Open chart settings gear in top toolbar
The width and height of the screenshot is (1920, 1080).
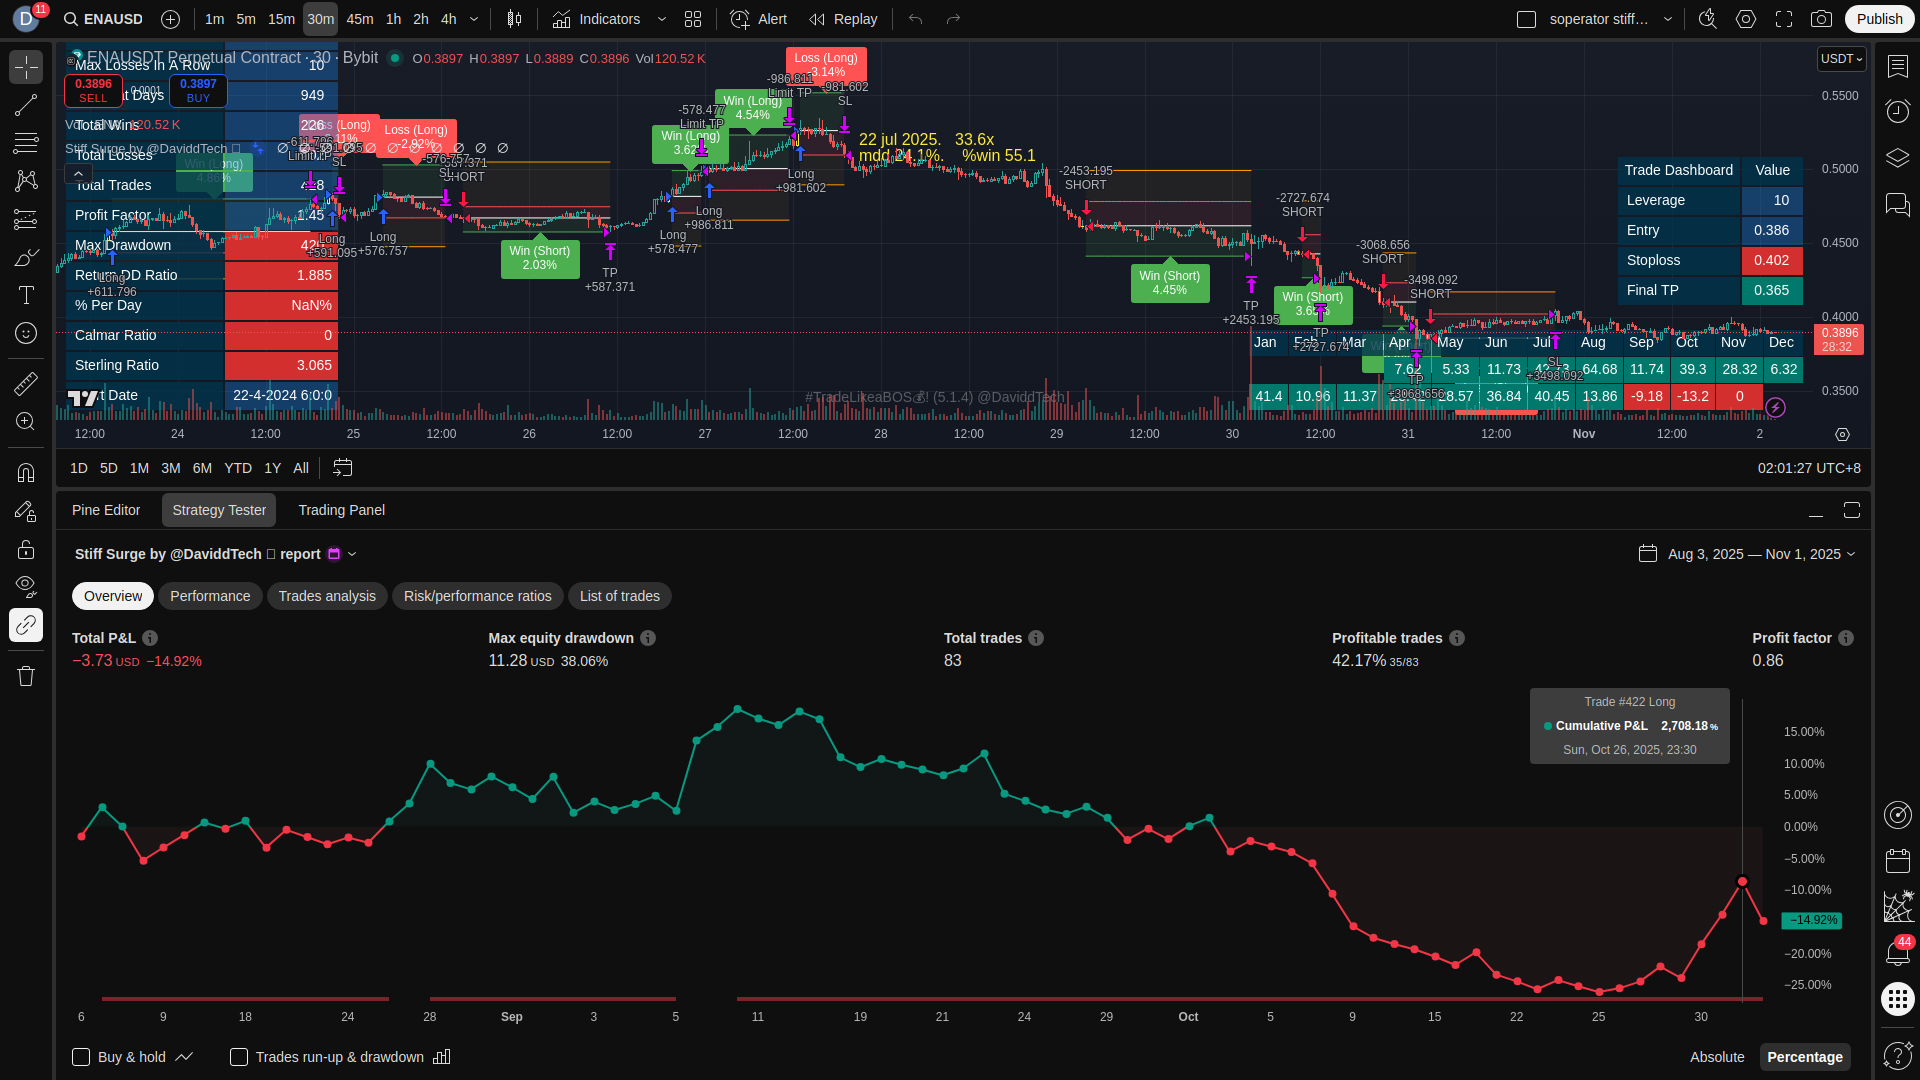pyautogui.click(x=1746, y=19)
